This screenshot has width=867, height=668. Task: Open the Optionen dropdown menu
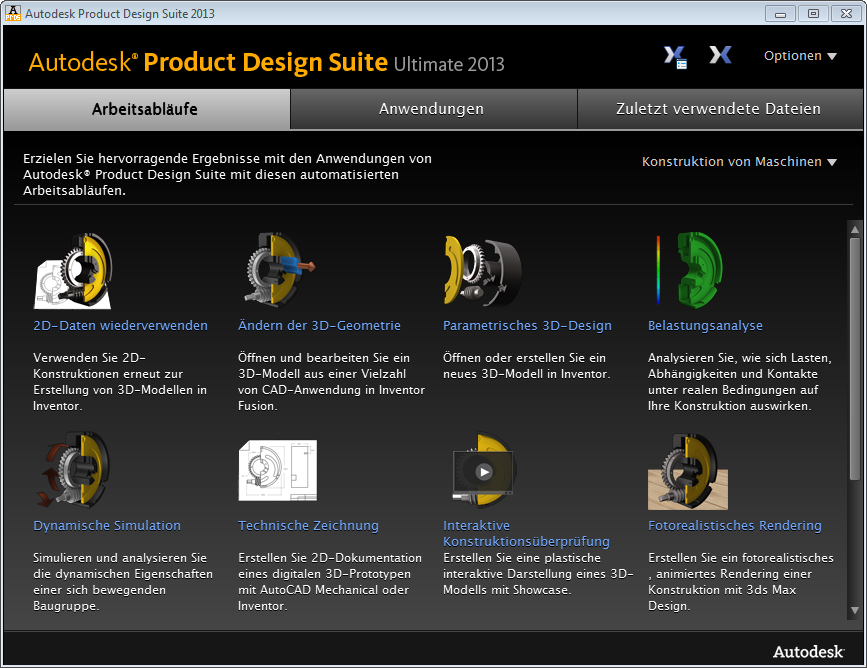pyautogui.click(x=800, y=56)
